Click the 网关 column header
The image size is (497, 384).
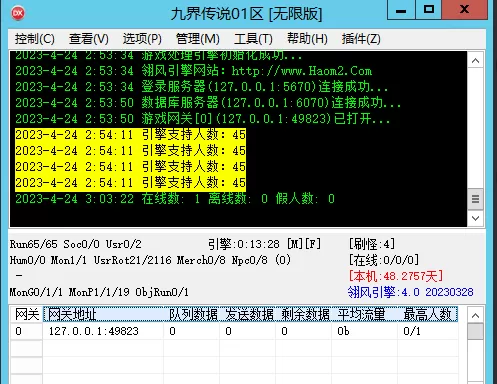click(27, 314)
